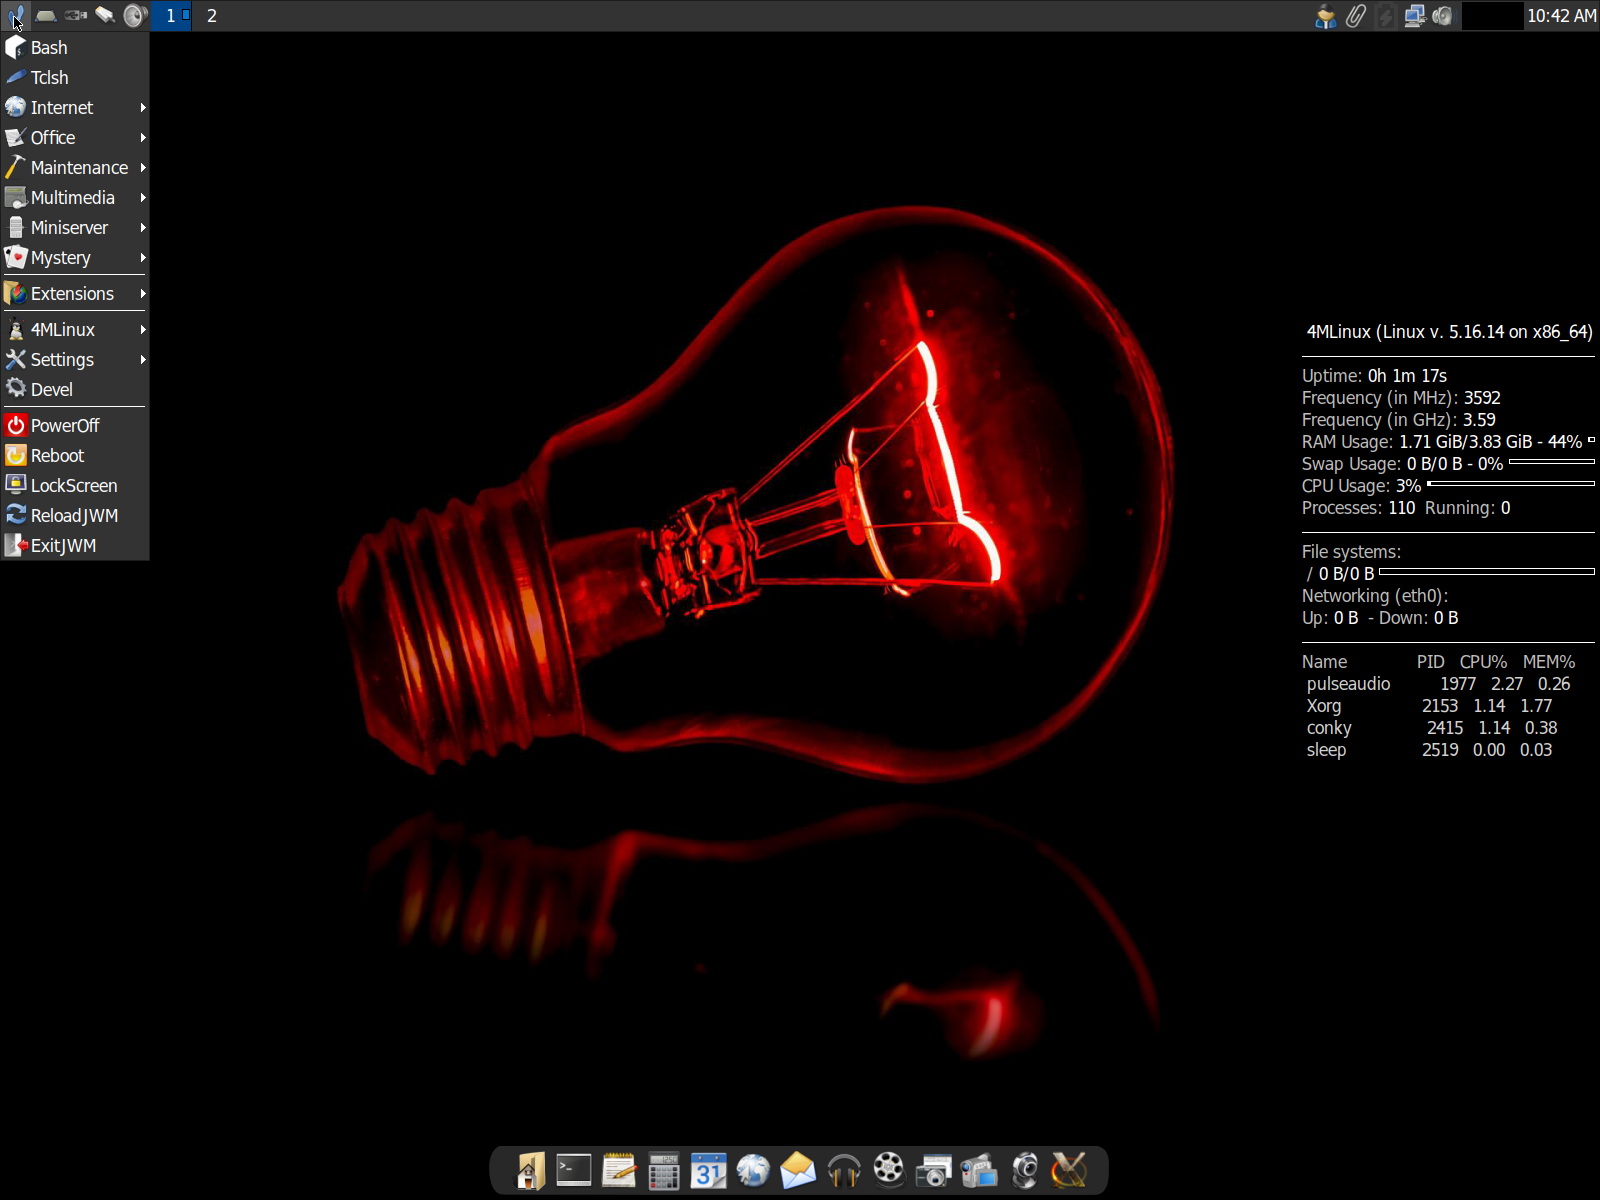Open the Settings submenu
Screen dimensions: 1600x1200
[x=75, y=359]
